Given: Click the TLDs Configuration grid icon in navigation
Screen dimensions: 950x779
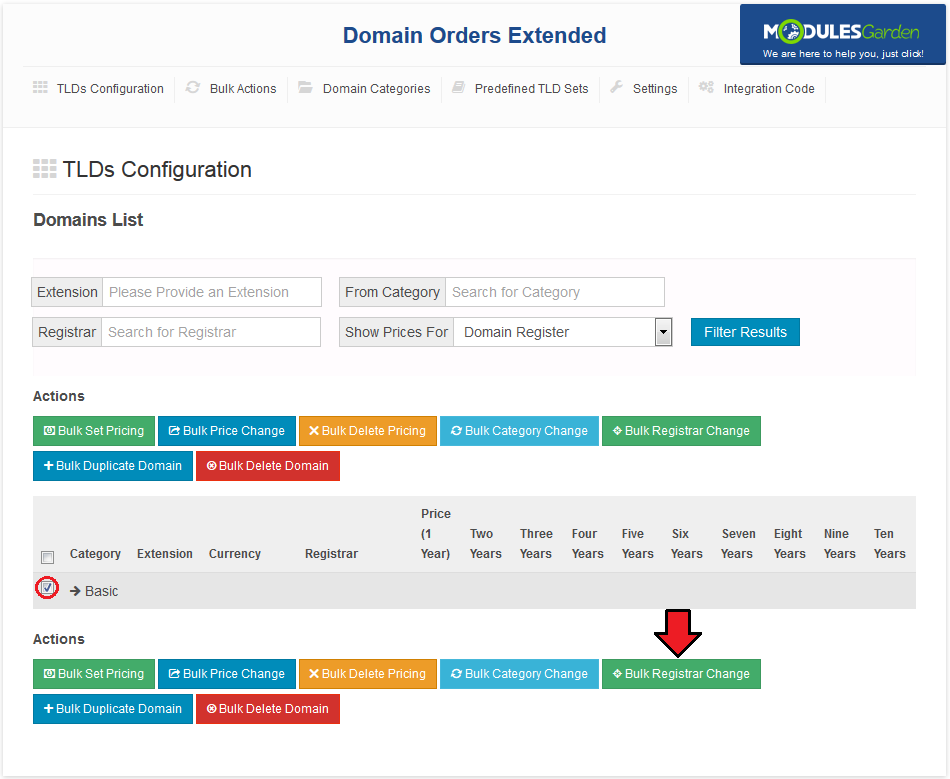Looking at the screenshot, I should click(40, 87).
